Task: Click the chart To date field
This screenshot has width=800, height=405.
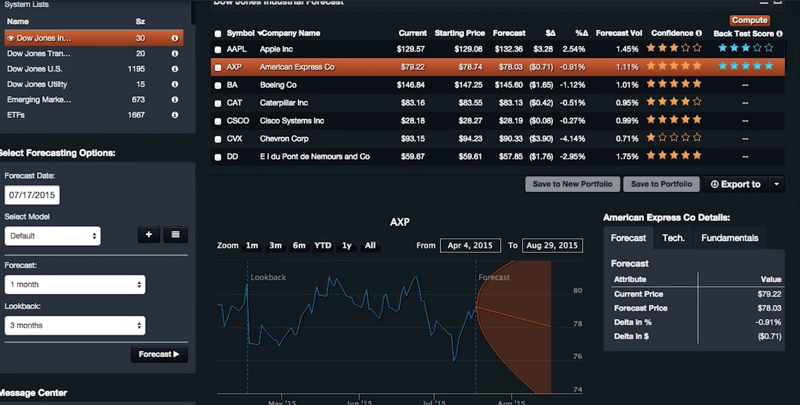Action: (x=552, y=245)
